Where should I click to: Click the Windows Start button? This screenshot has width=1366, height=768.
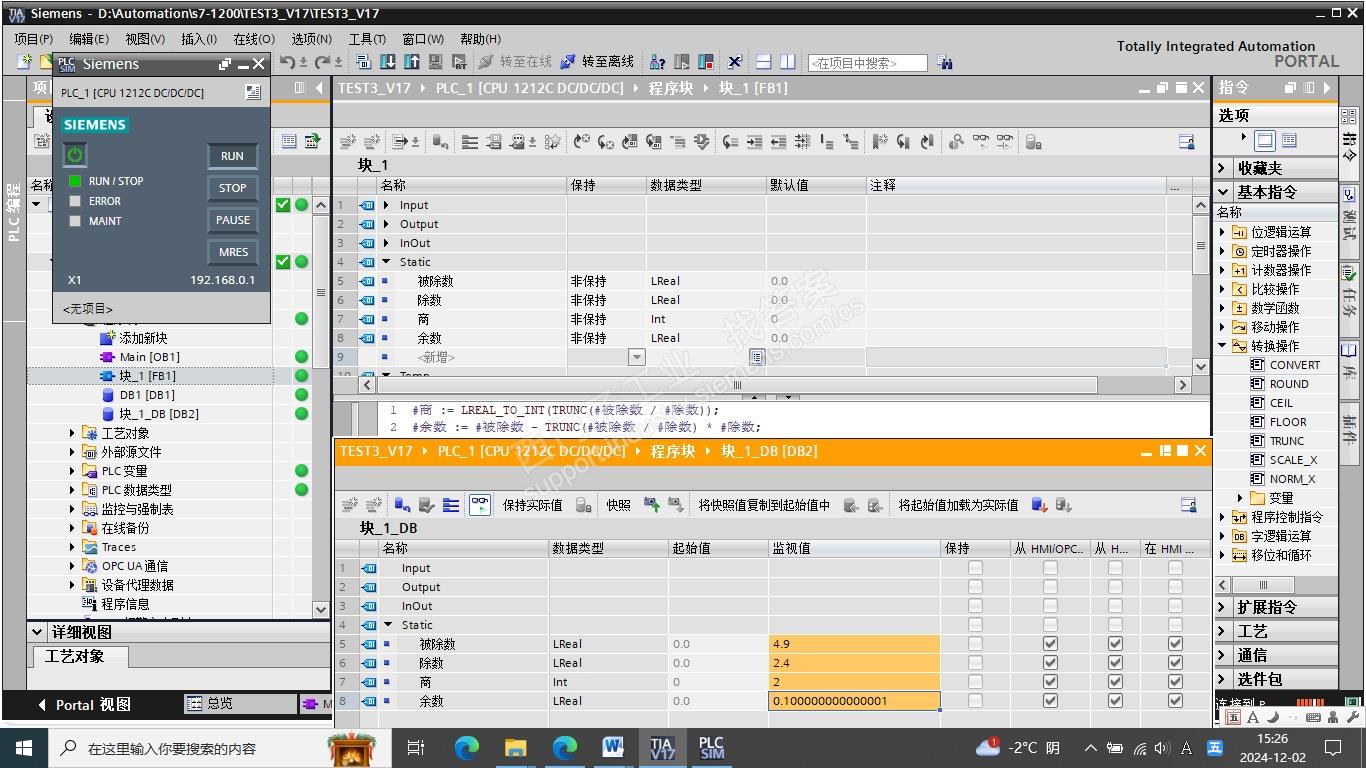[24, 748]
